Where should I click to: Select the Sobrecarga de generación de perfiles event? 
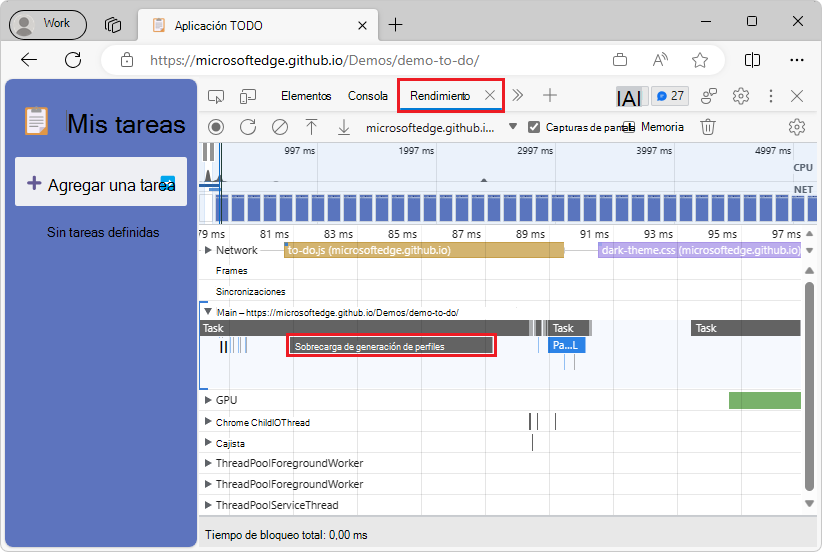(391, 346)
